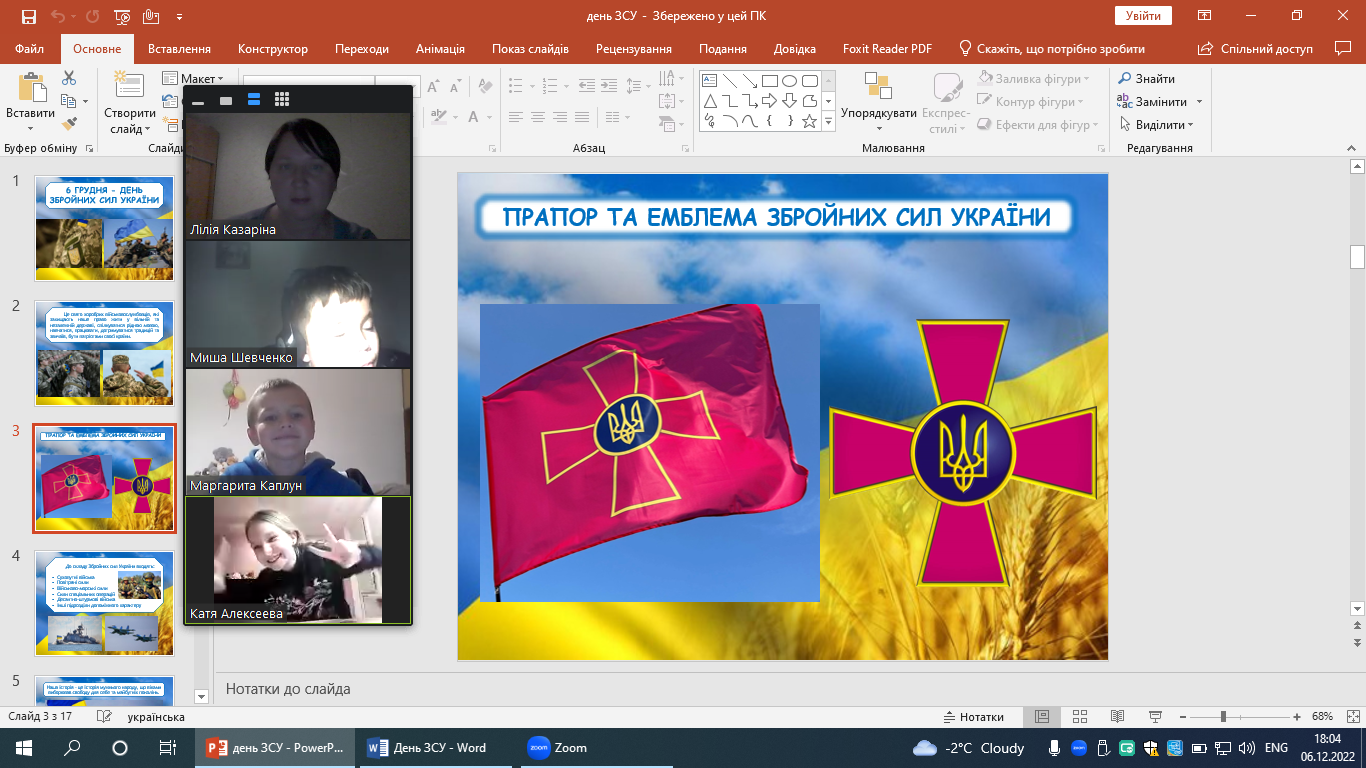Screen dimensions: 1366x768
Task: Toggle normal view button in status bar
Action: 1041,717
